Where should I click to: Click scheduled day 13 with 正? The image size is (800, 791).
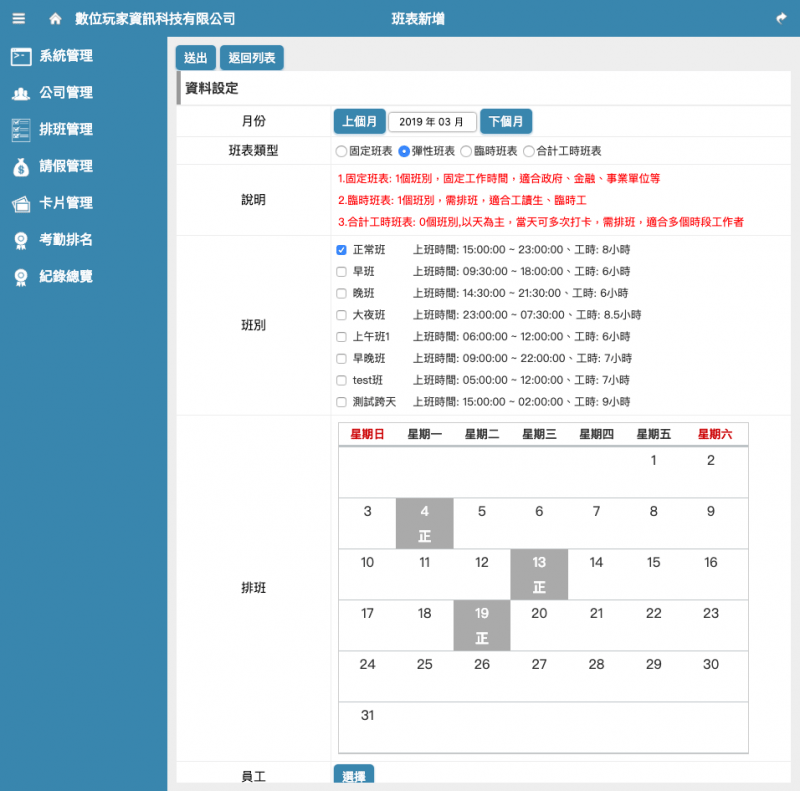[539, 575]
